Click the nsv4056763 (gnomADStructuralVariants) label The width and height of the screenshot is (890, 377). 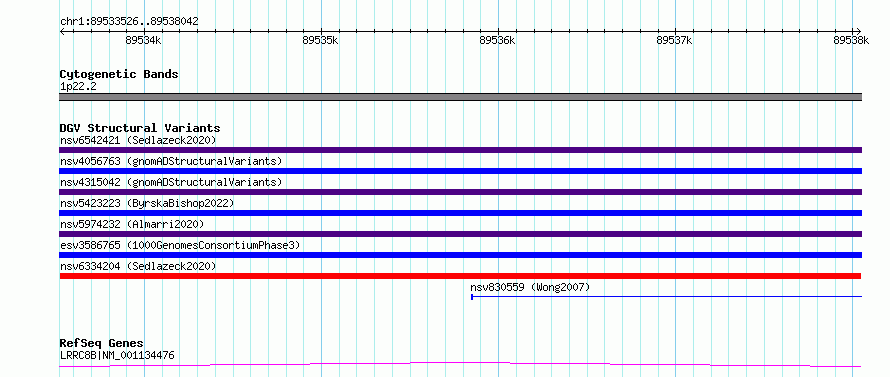click(x=171, y=161)
